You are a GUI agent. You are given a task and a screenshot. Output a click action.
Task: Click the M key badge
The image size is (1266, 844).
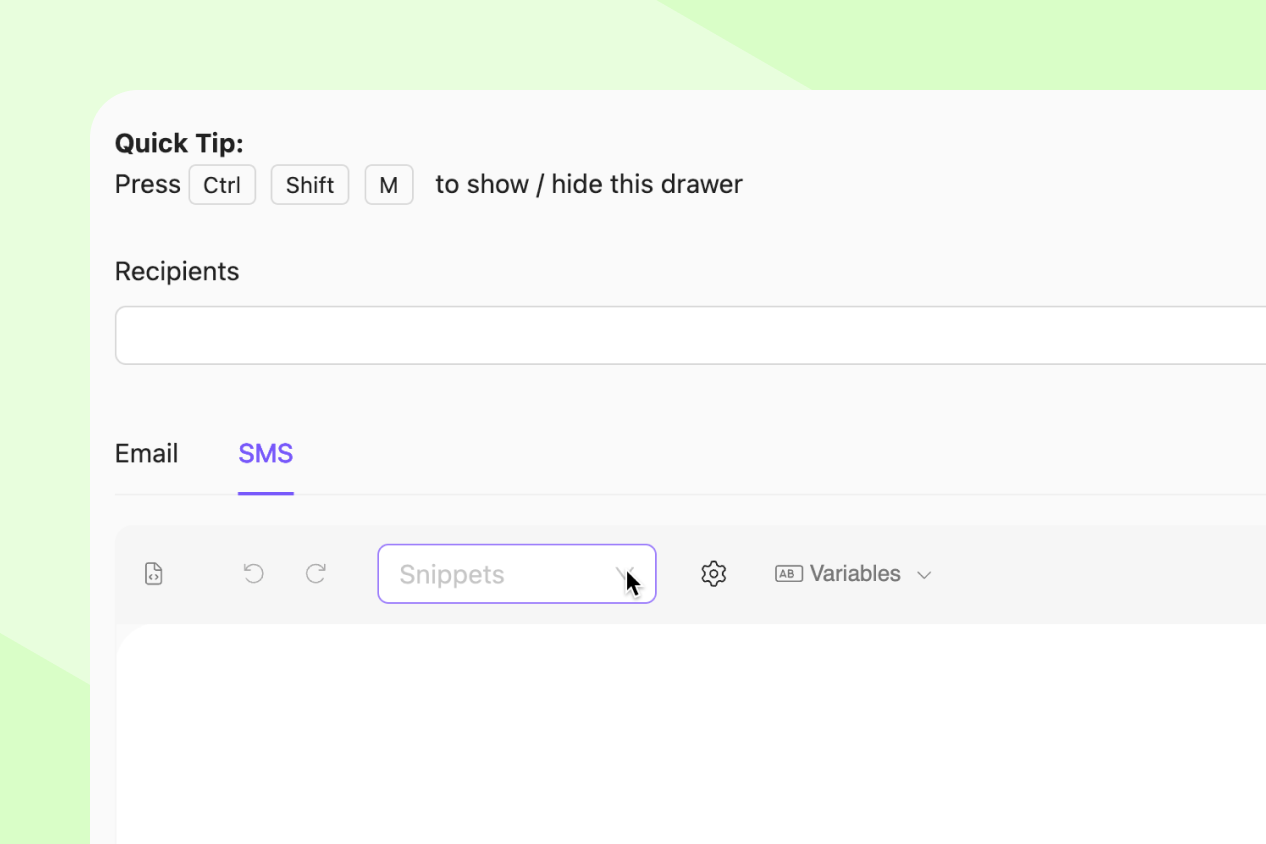(x=389, y=185)
